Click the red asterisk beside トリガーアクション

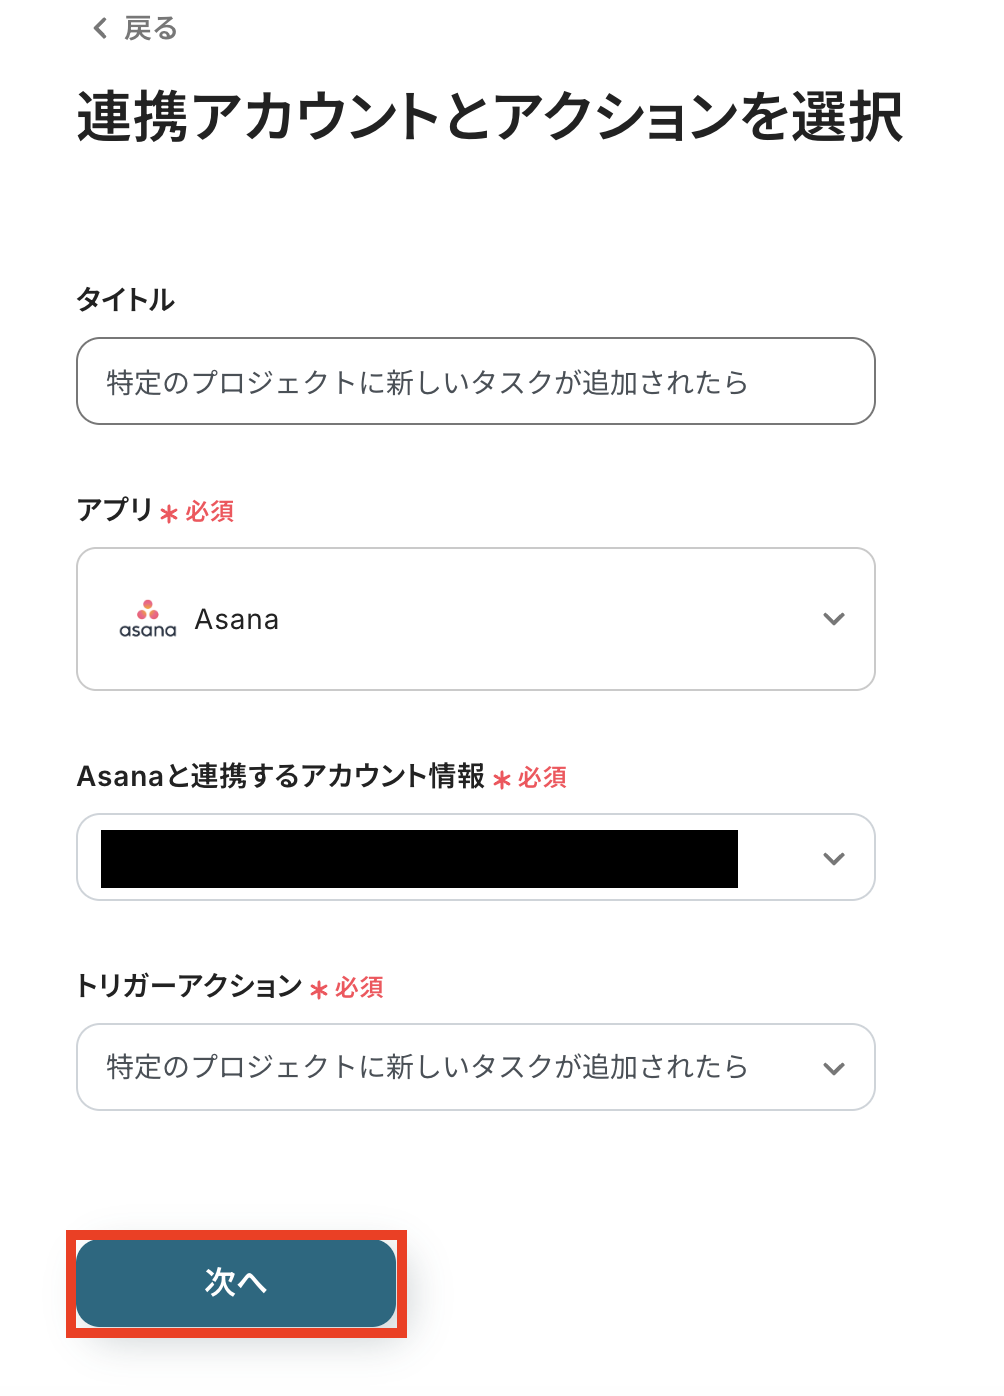coord(319,989)
